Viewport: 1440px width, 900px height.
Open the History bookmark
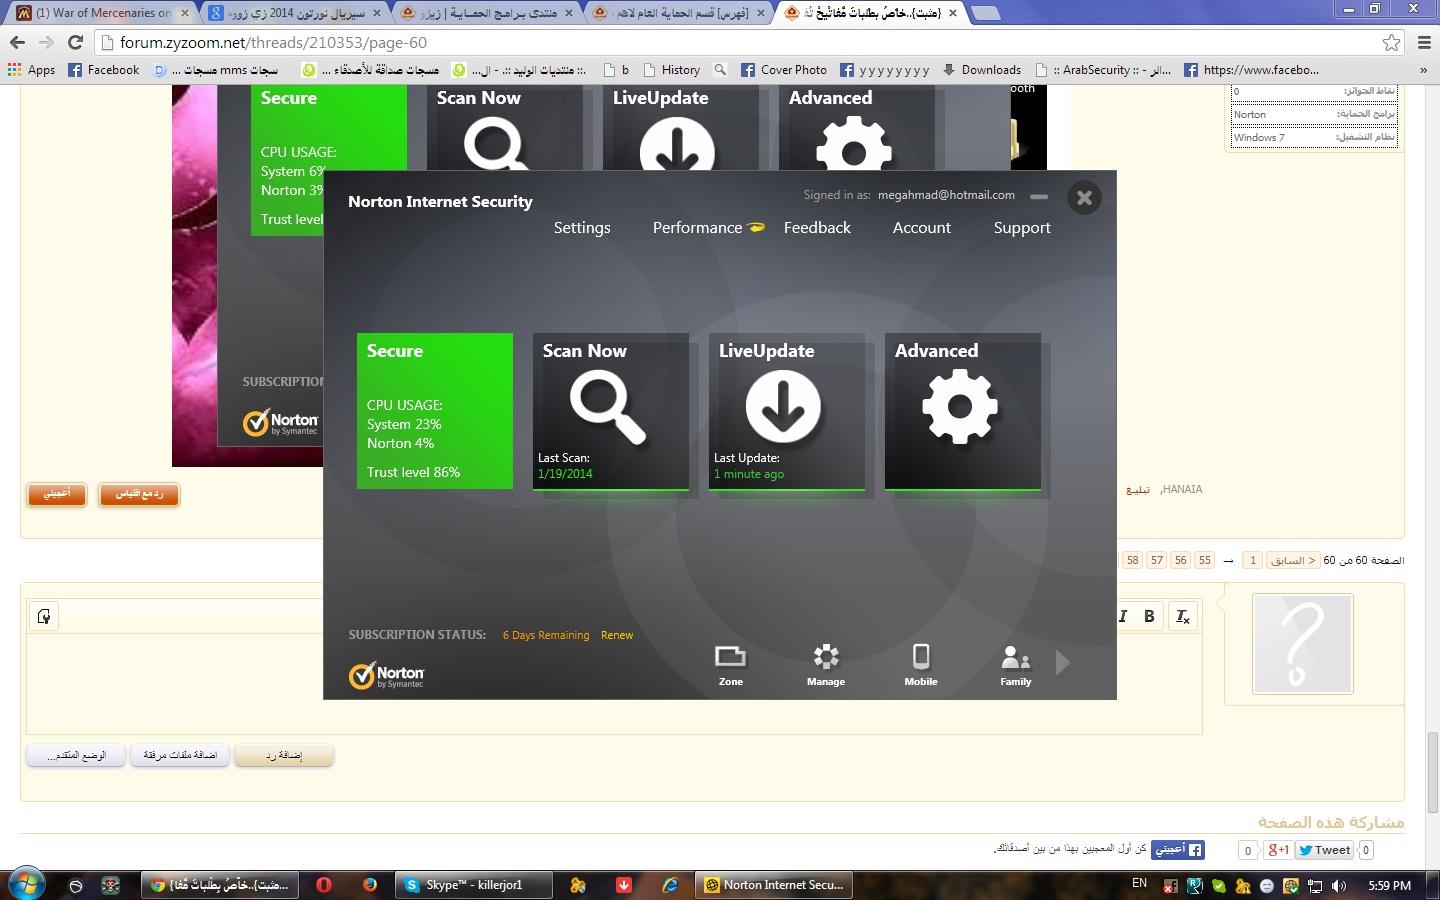coord(672,70)
